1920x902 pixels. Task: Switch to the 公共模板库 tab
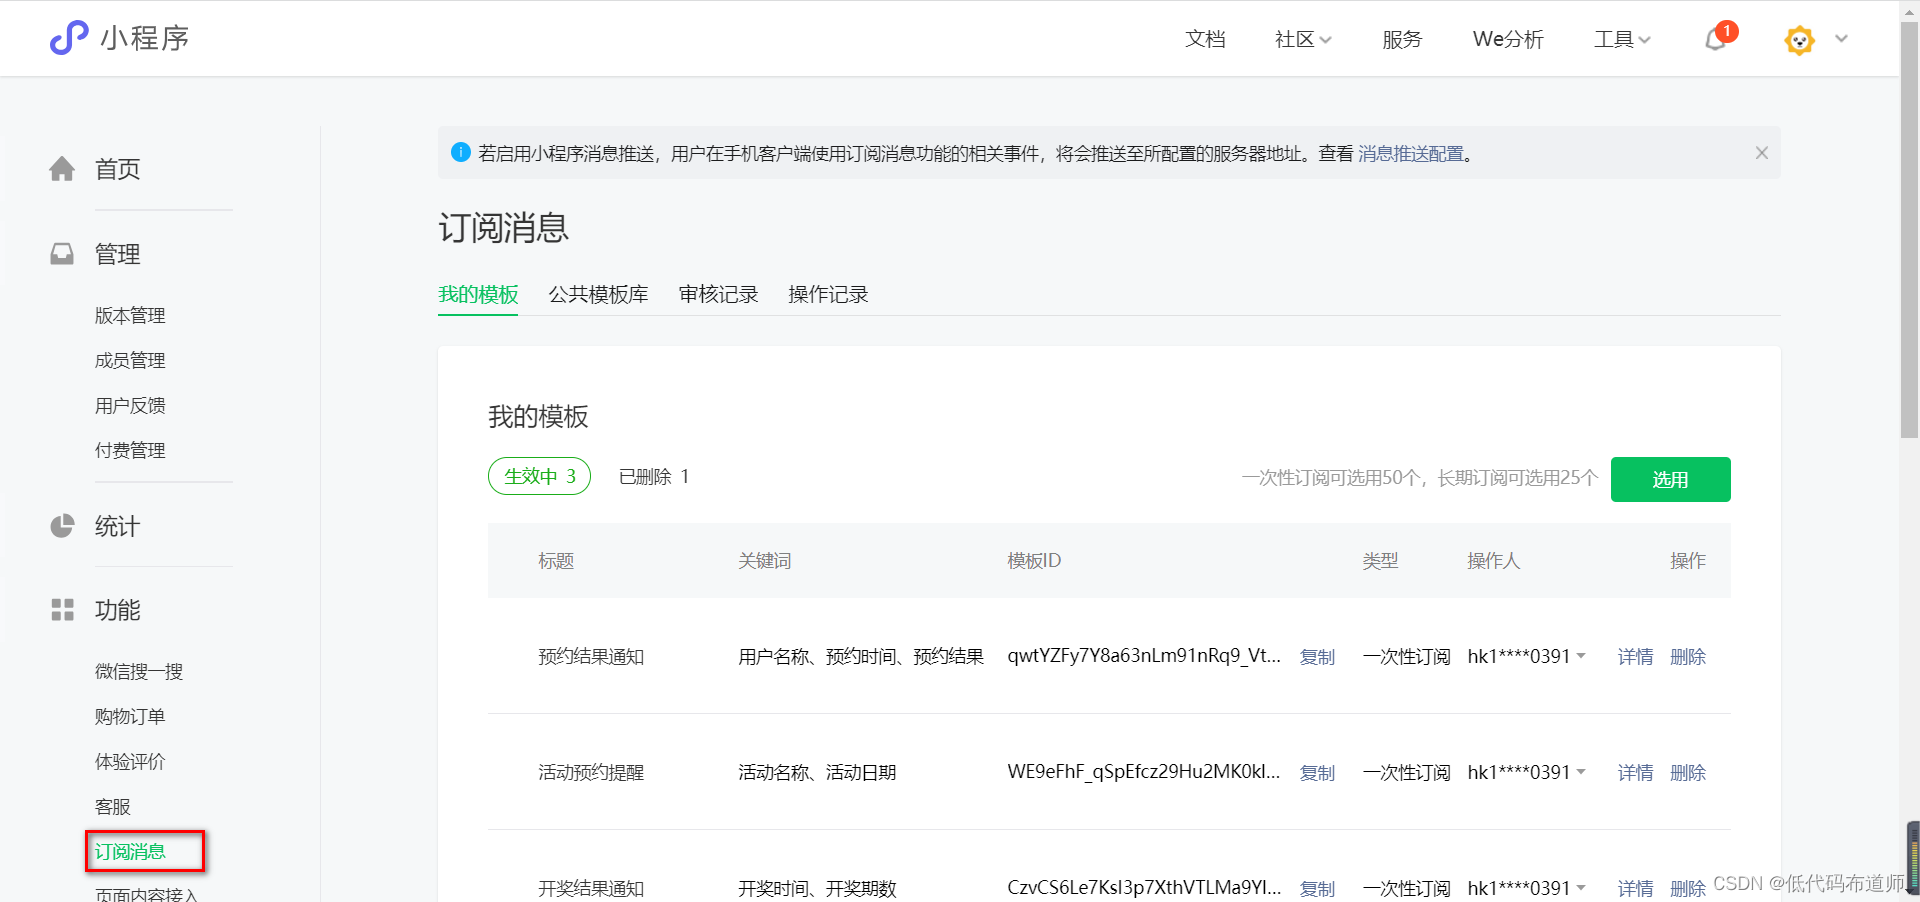pyautogui.click(x=598, y=294)
